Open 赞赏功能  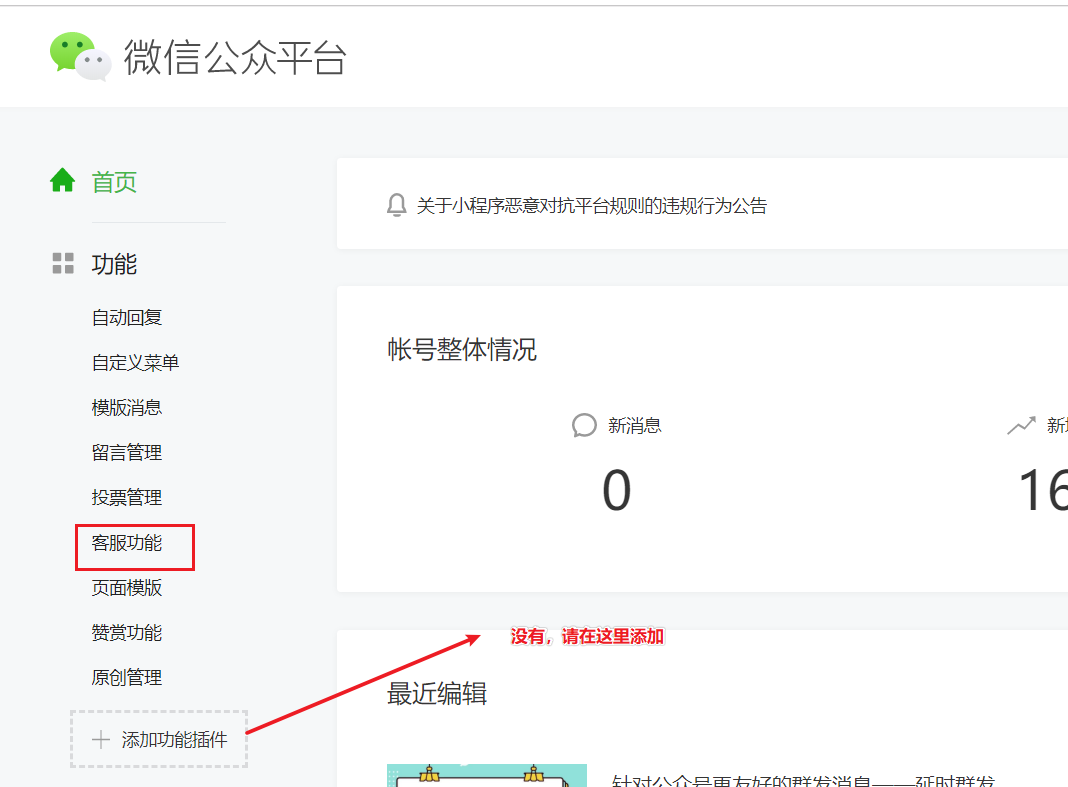[x=127, y=632]
